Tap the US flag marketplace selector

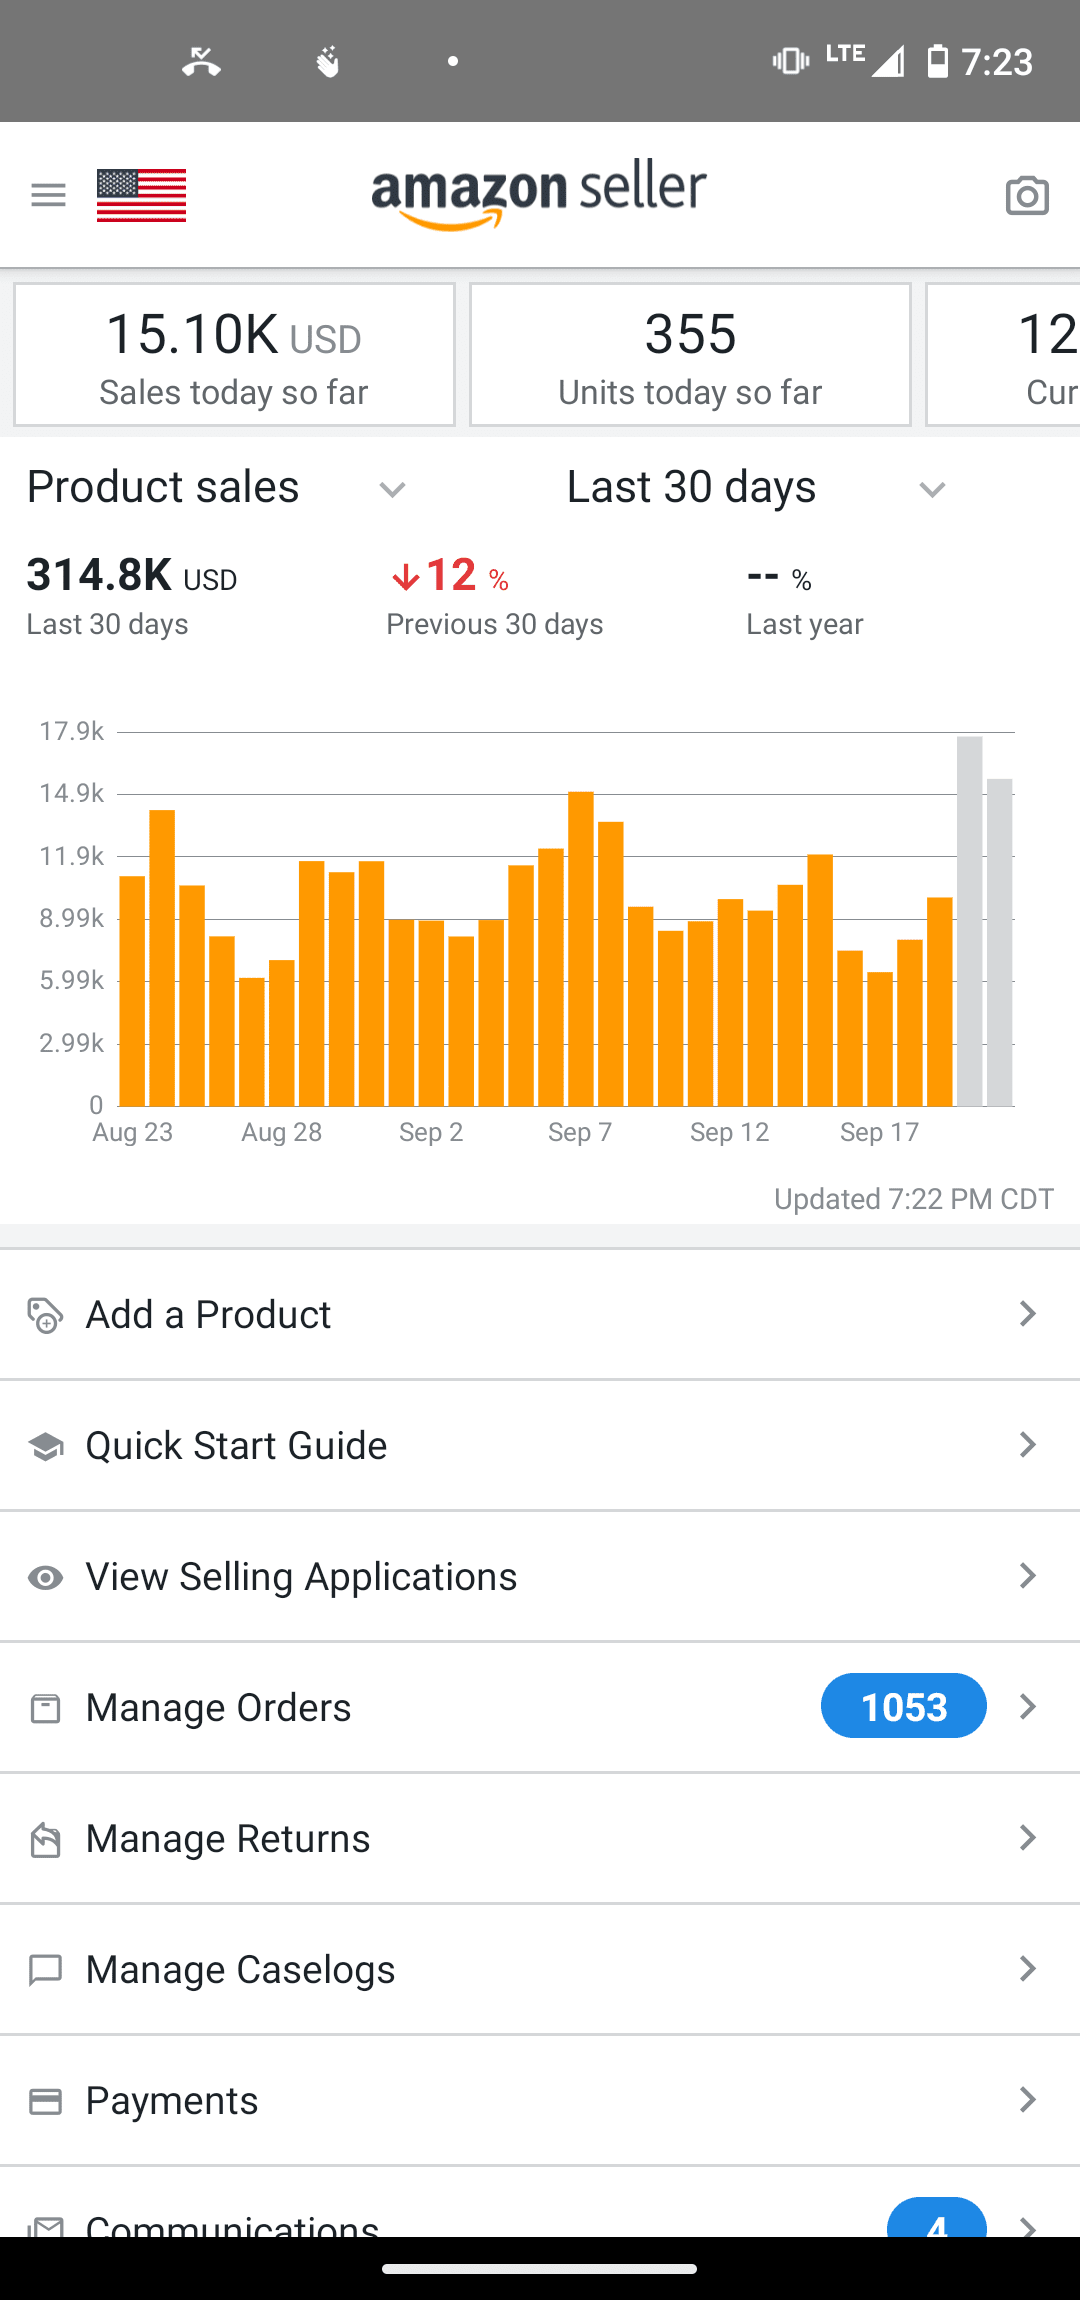pyautogui.click(x=141, y=195)
